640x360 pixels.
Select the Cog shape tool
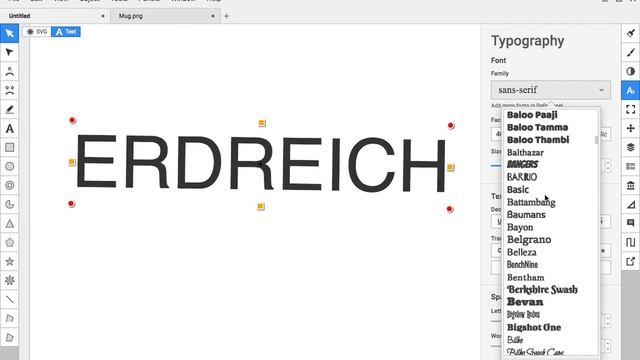(9, 280)
